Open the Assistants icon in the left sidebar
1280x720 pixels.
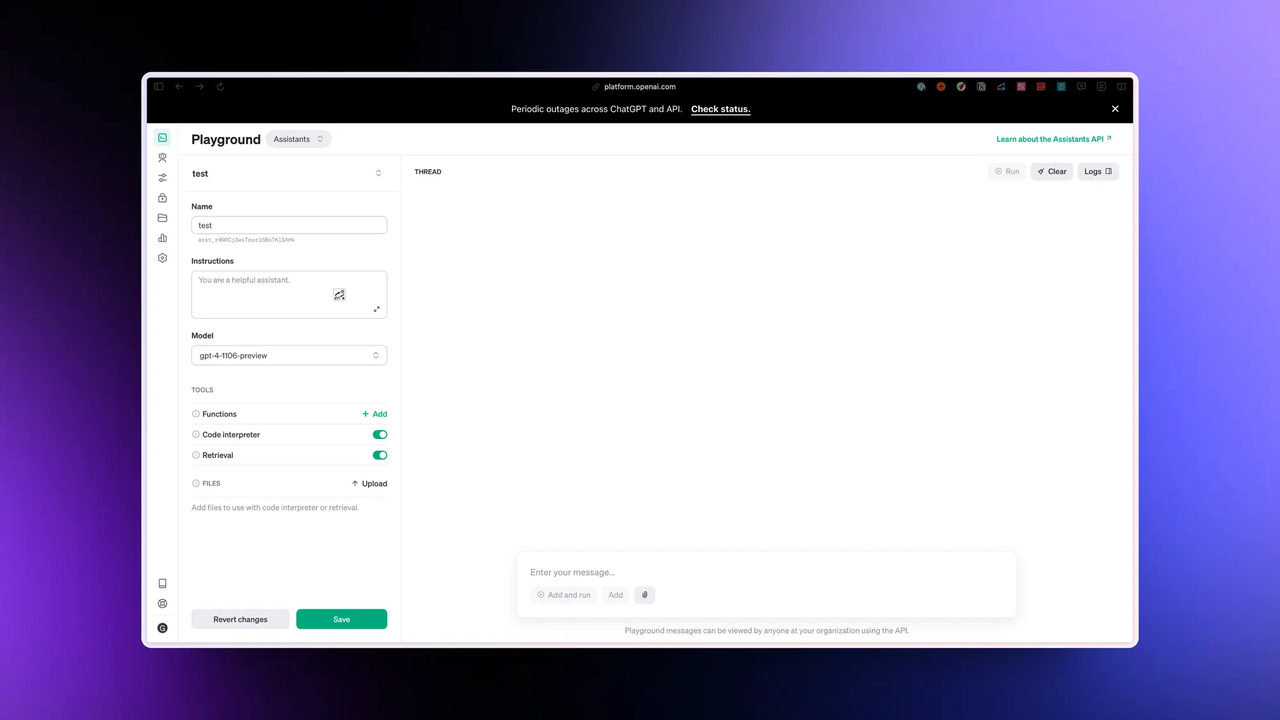[162, 158]
